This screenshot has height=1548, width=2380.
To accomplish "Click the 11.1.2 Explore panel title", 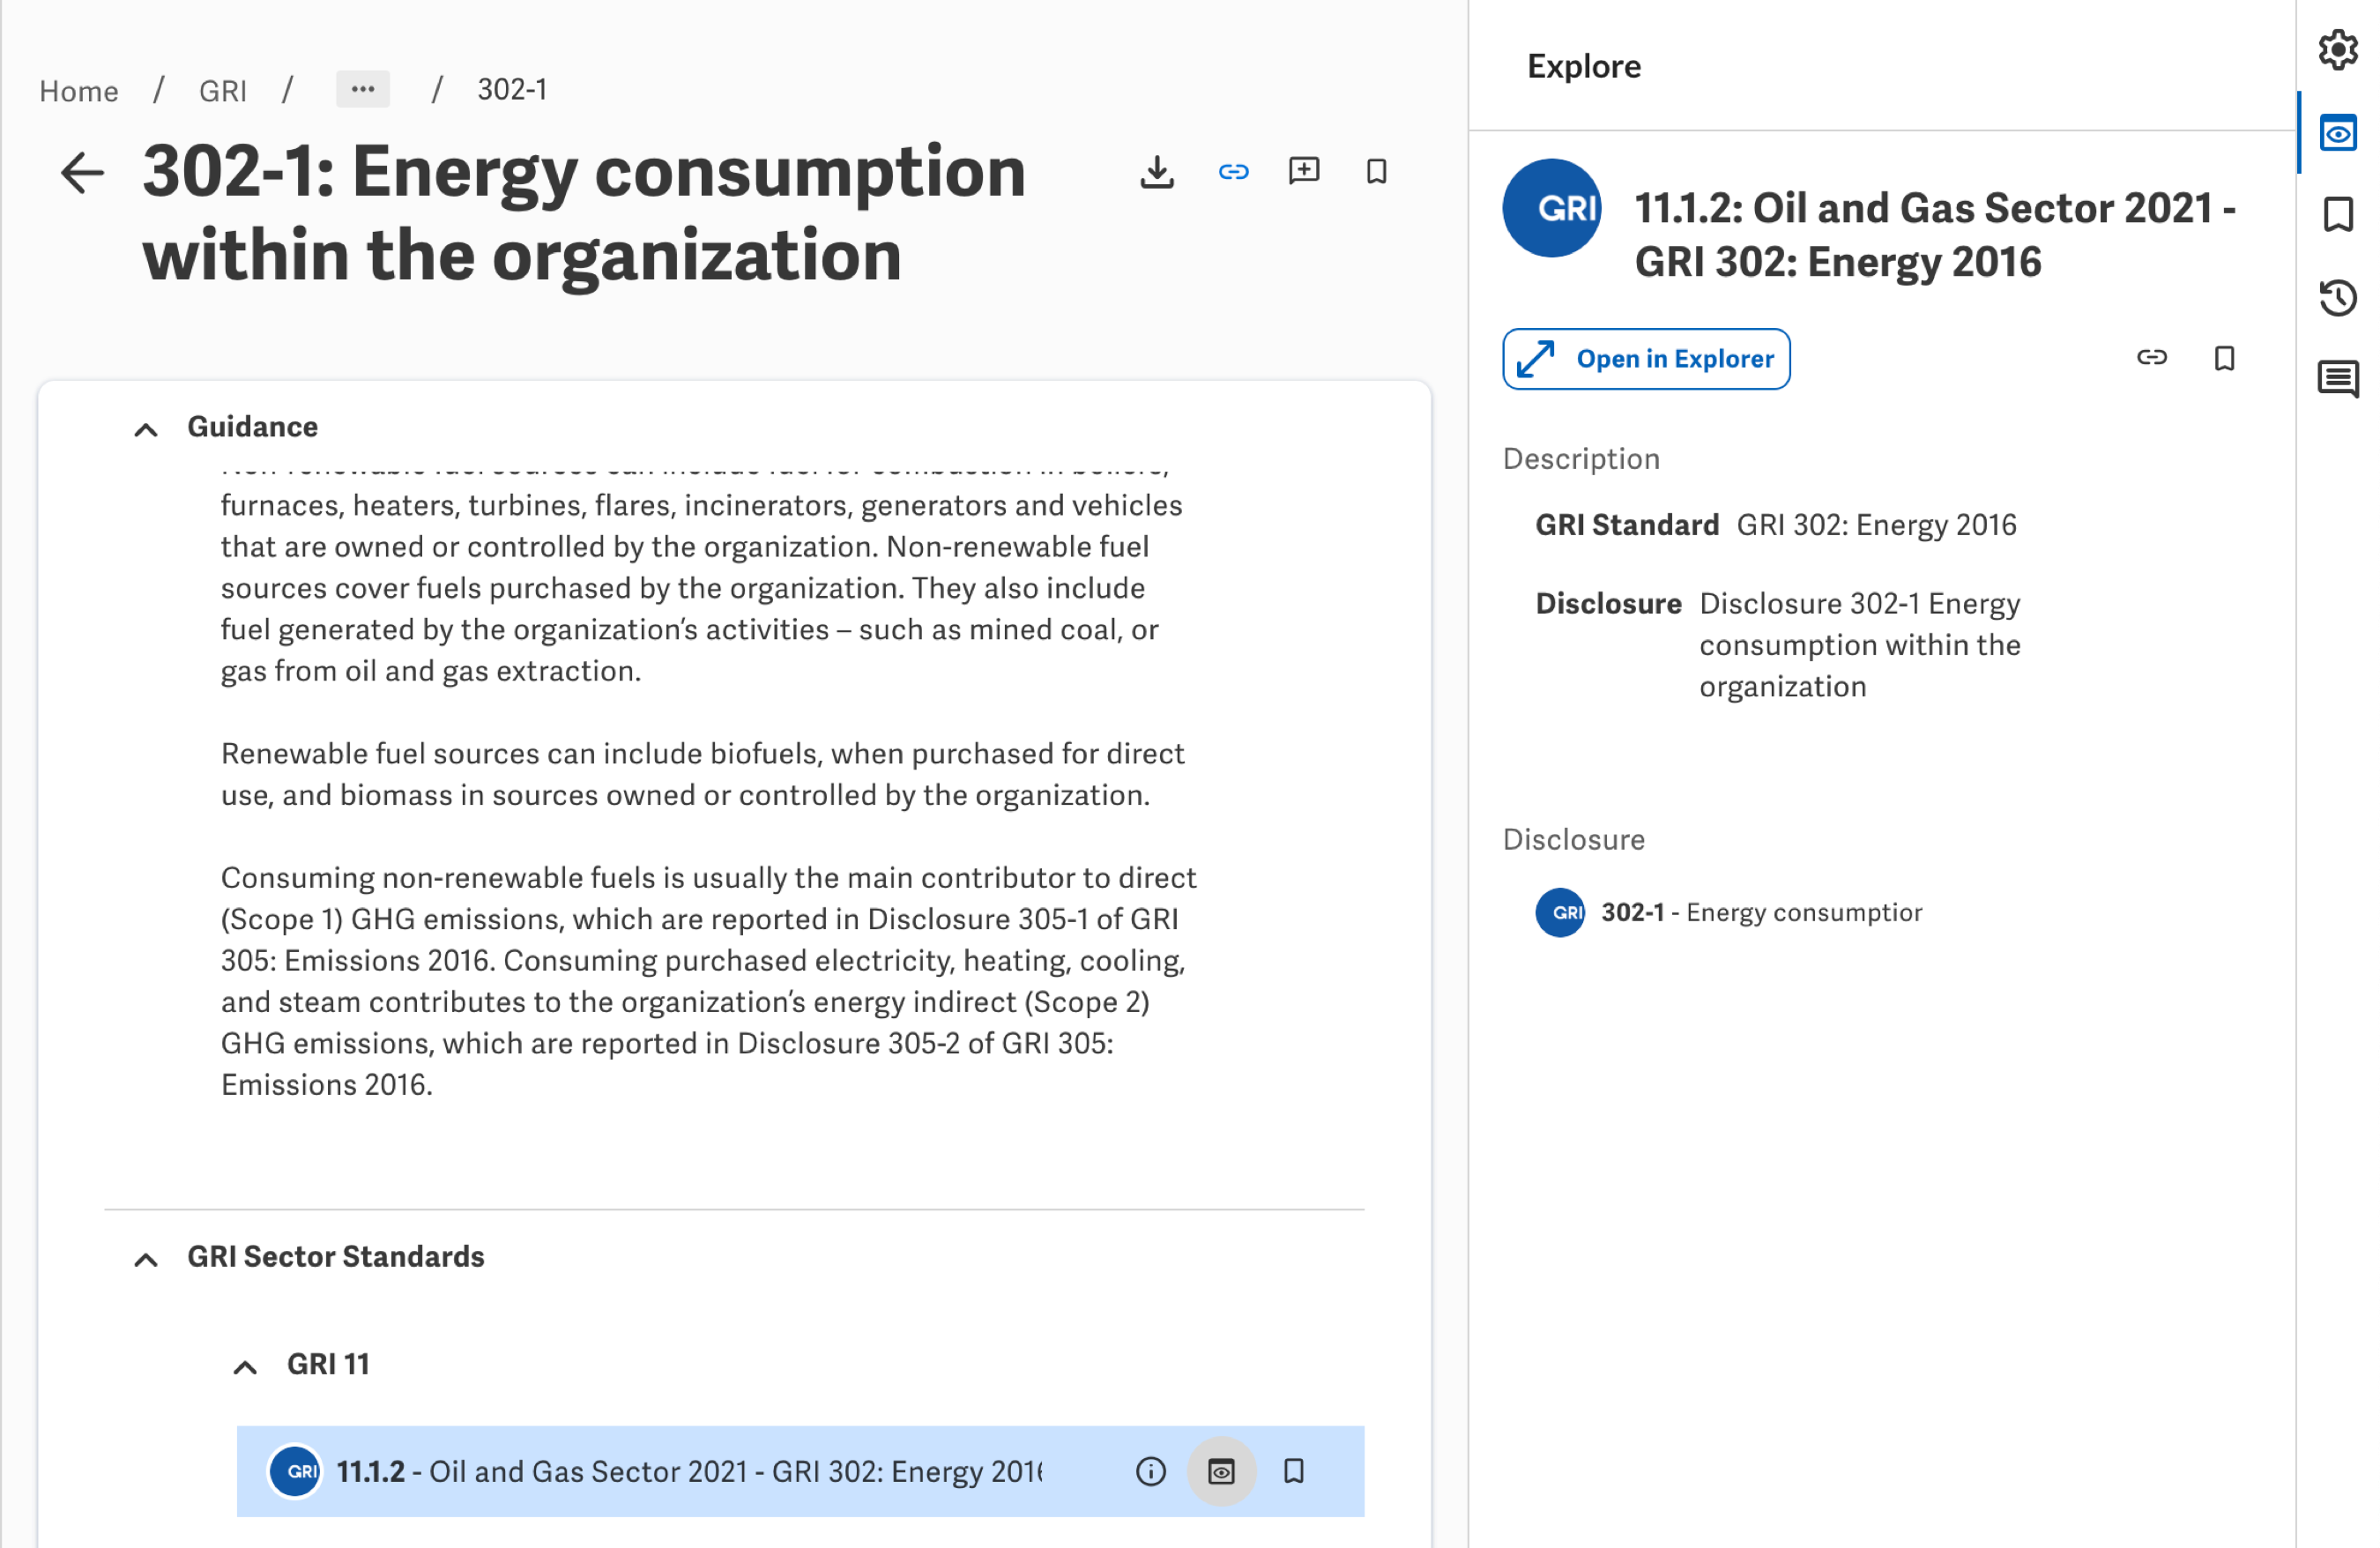I will 1934,235.
